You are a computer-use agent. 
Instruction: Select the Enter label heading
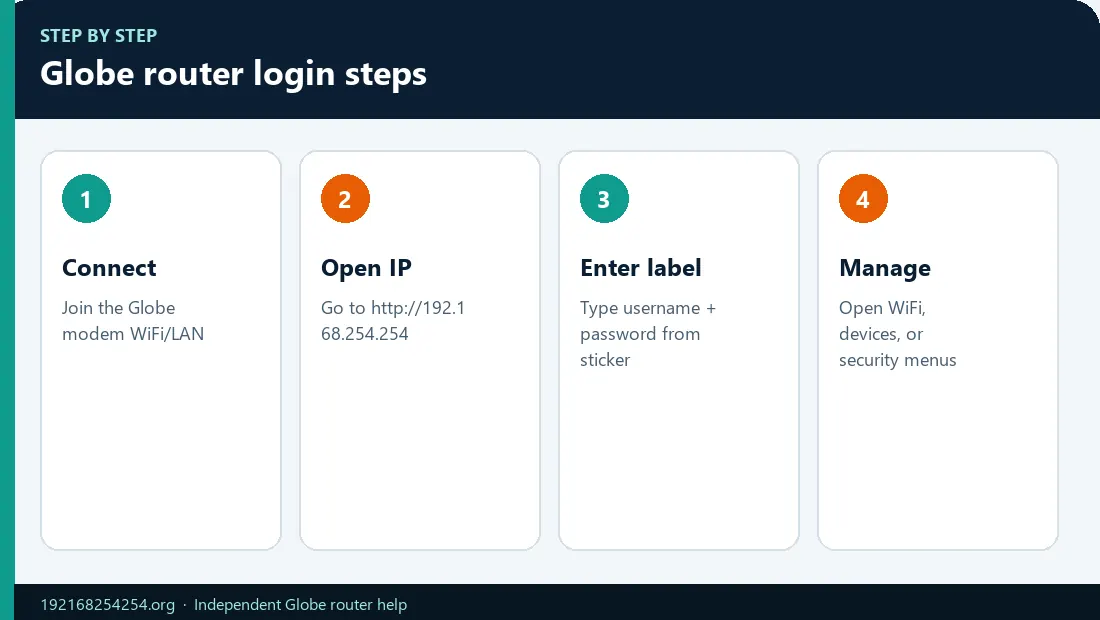click(640, 268)
